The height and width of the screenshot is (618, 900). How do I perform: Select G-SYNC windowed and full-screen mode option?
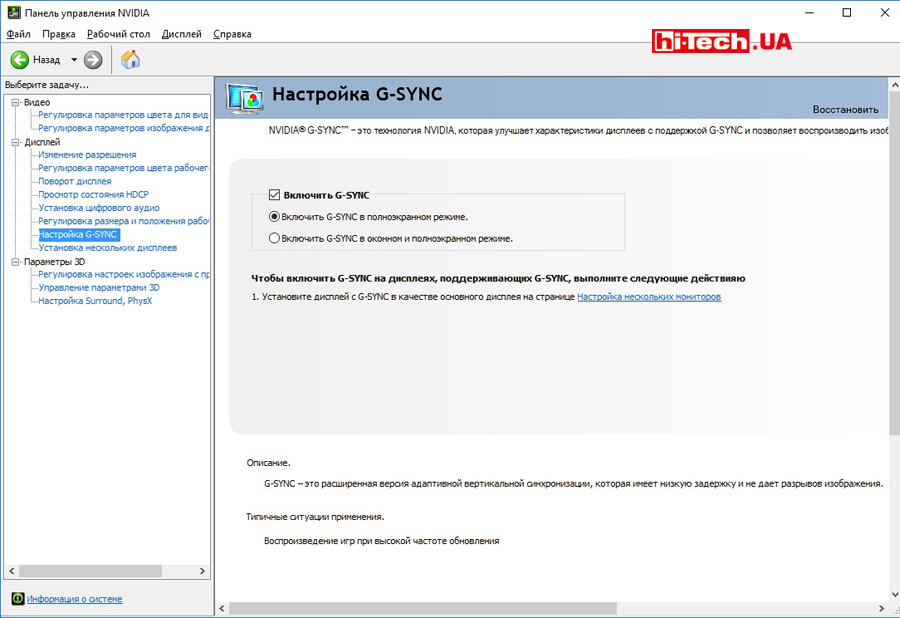275,238
